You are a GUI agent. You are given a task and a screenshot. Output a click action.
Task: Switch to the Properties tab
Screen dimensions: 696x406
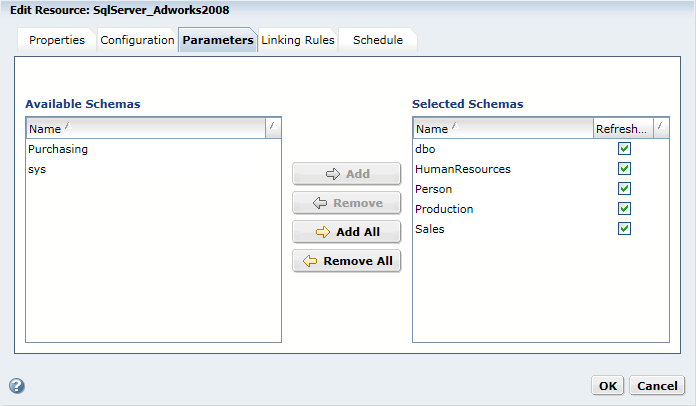pos(57,41)
